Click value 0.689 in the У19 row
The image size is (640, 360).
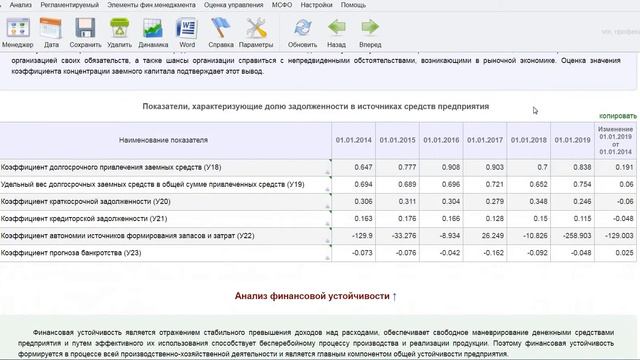click(x=407, y=184)
